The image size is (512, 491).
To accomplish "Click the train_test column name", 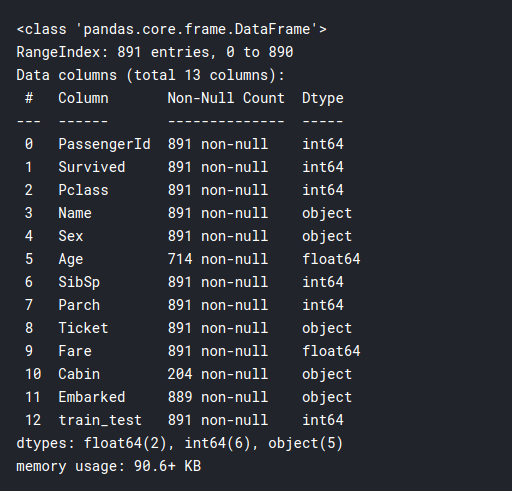I will pos(100,420).
